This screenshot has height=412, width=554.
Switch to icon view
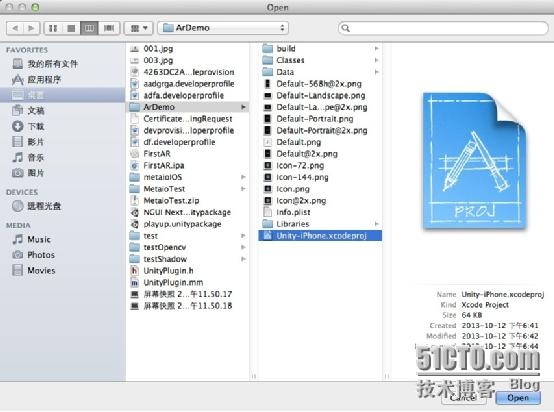[x=53, y=28]
